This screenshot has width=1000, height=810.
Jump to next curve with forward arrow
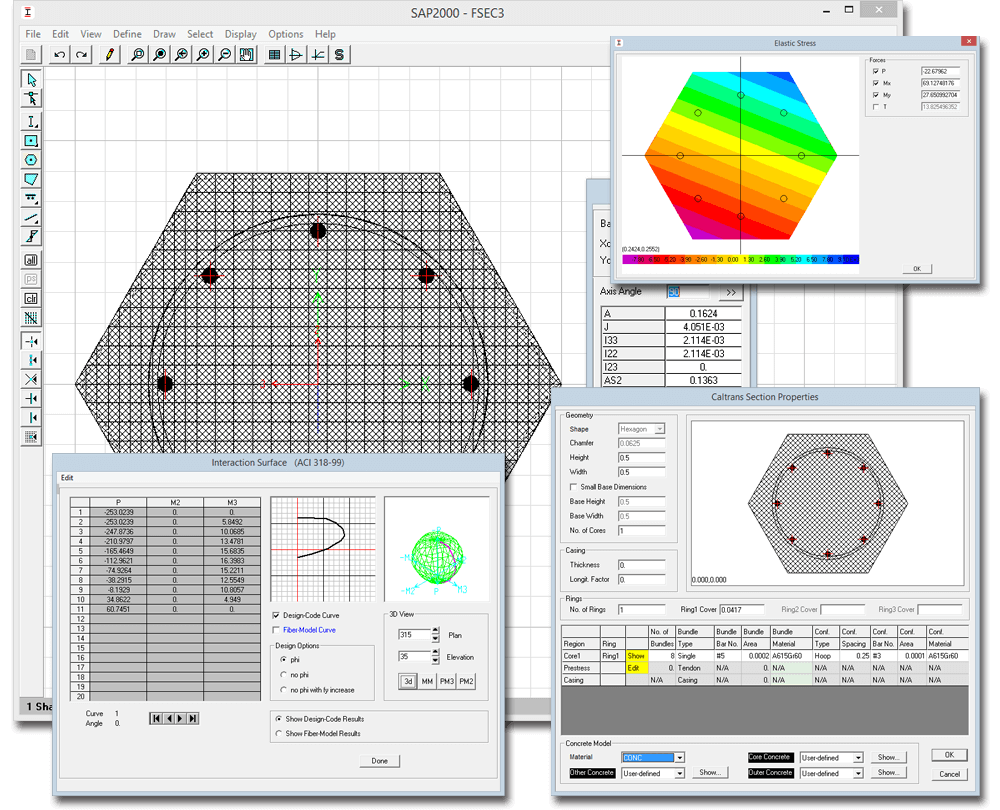click(180, 719)
